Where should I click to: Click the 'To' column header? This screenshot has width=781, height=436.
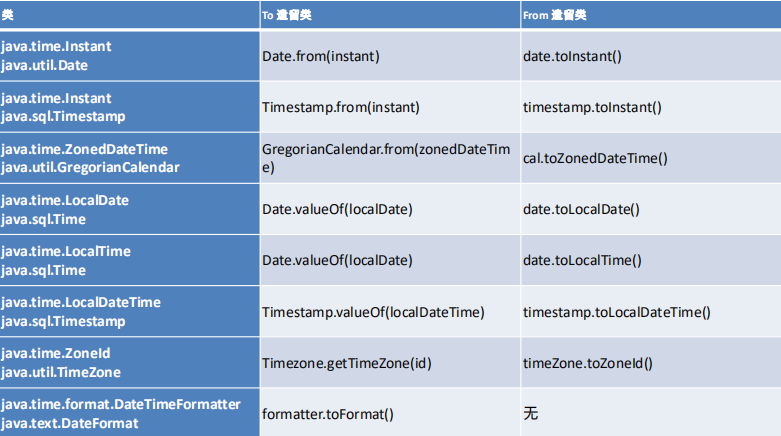(390, 15)
